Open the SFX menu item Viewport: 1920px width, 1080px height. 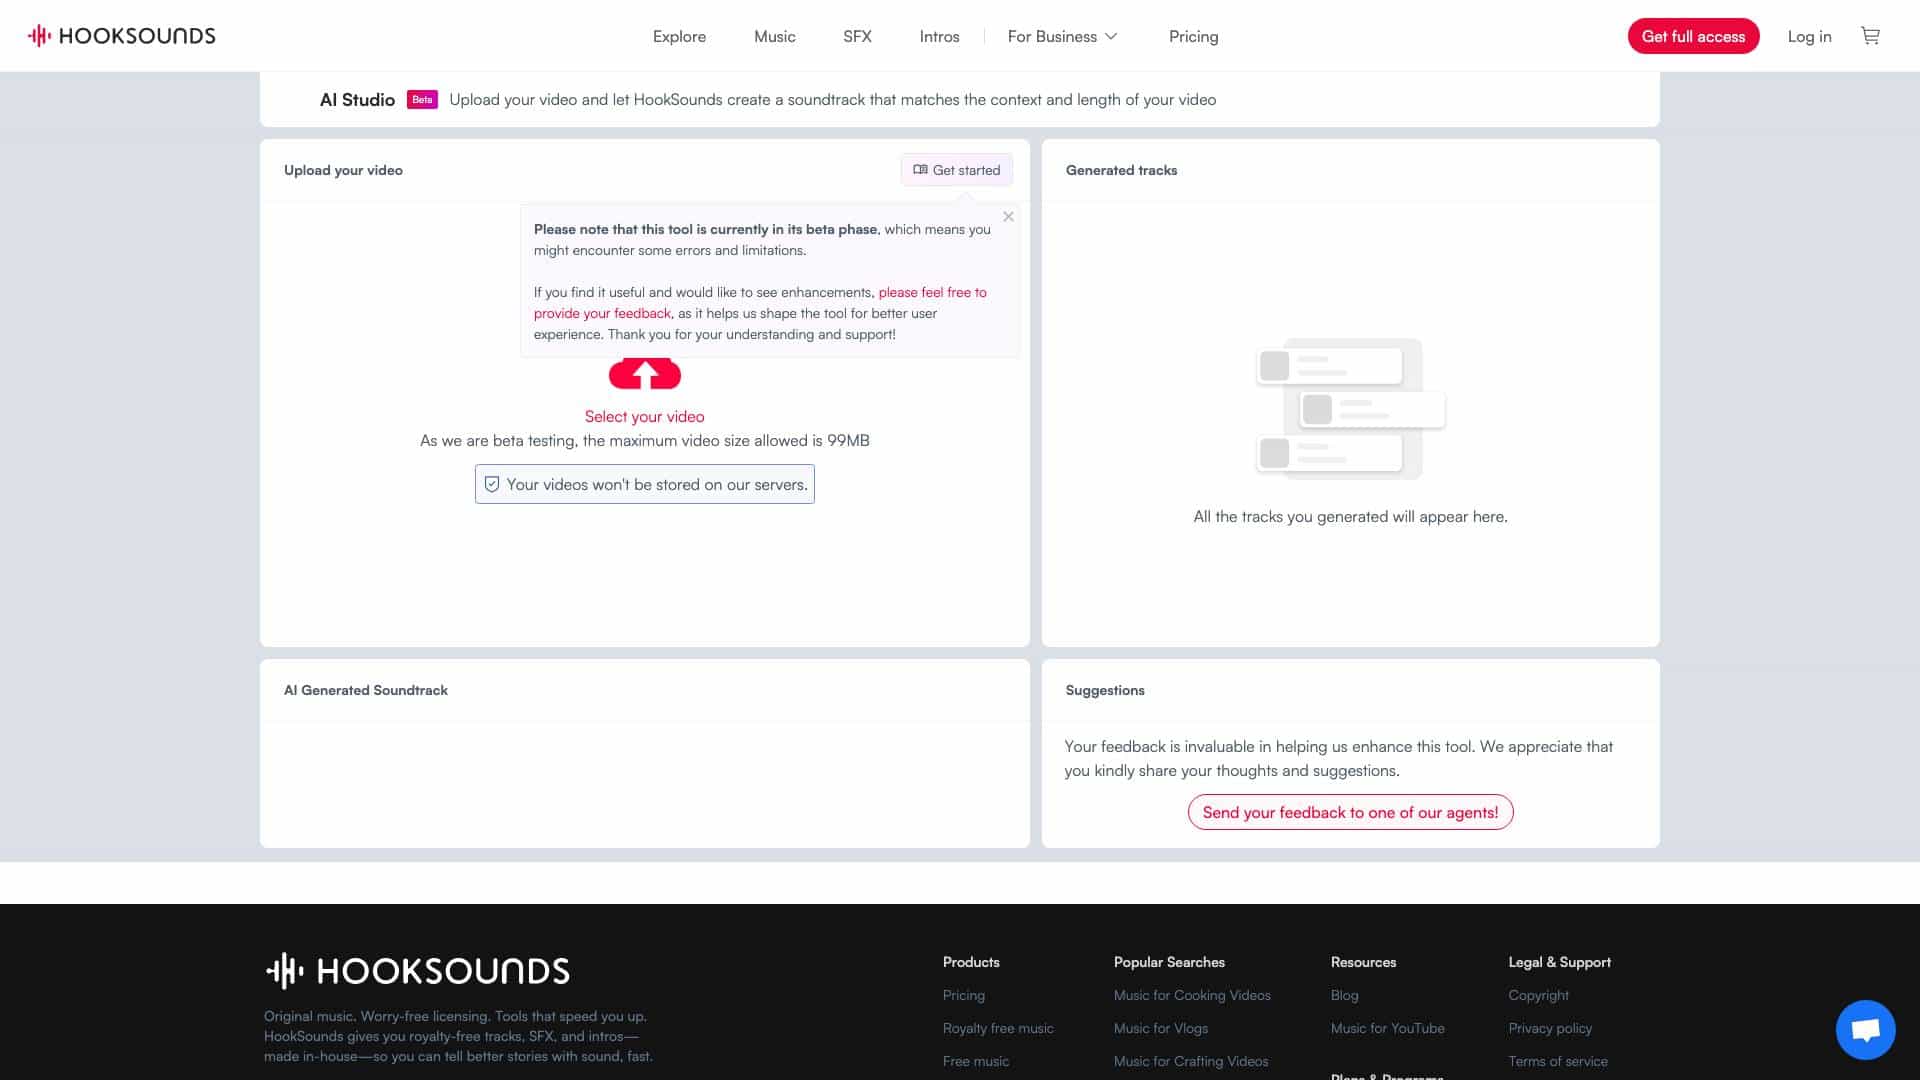coord(857,36)
